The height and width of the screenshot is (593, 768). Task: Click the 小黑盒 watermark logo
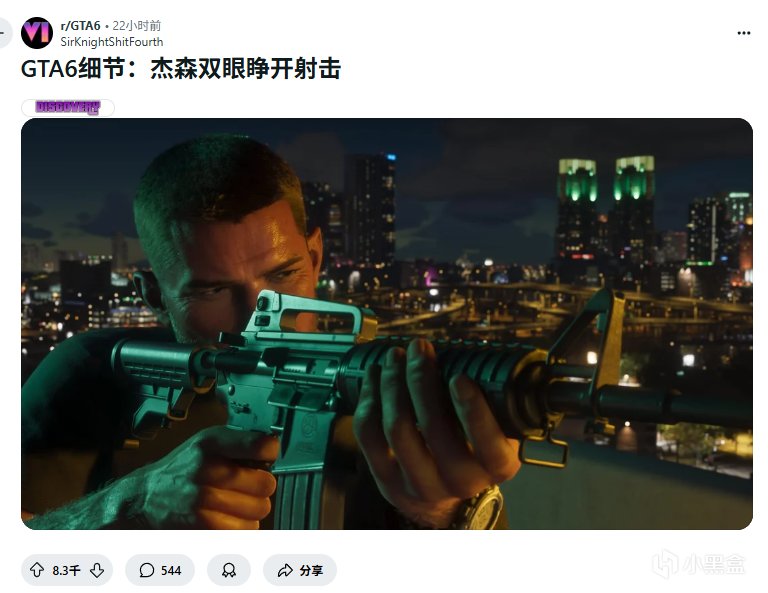click(x=666, y=564)
